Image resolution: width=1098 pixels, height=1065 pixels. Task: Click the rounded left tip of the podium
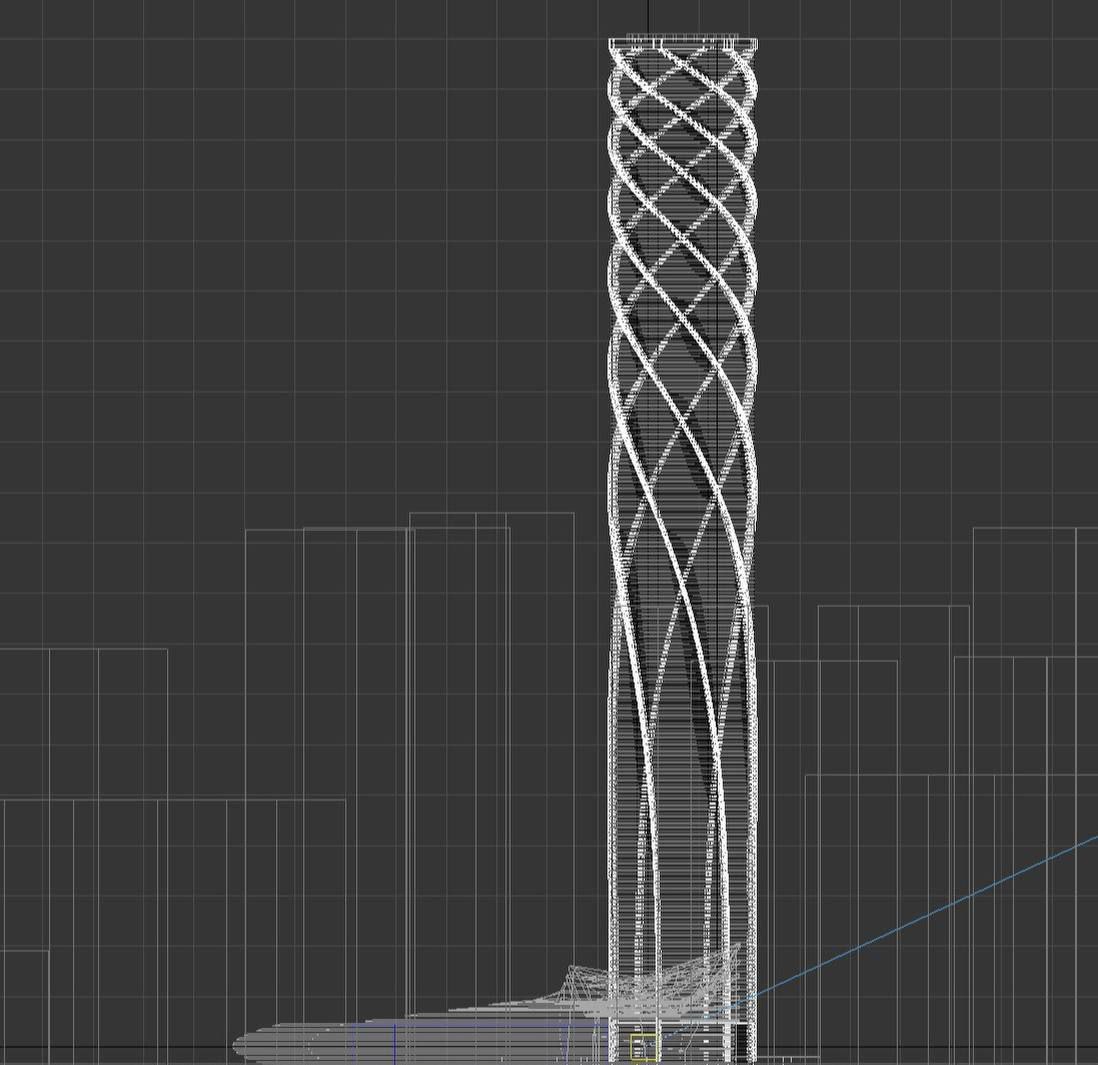(240, 1047)
